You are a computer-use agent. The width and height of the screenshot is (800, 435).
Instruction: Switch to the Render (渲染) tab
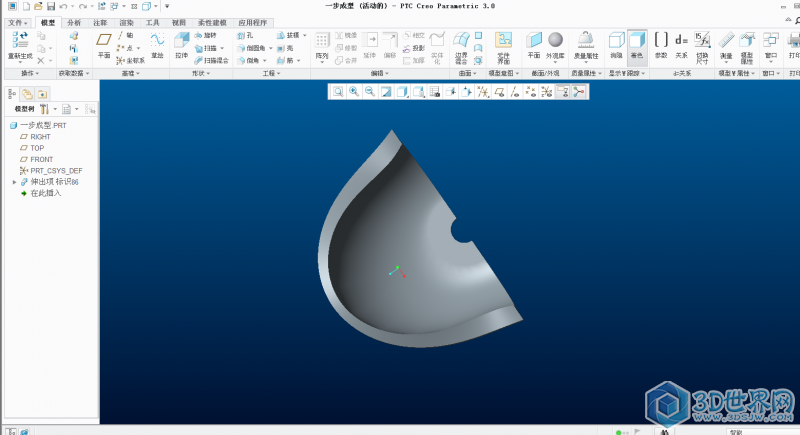coord(127,22)
